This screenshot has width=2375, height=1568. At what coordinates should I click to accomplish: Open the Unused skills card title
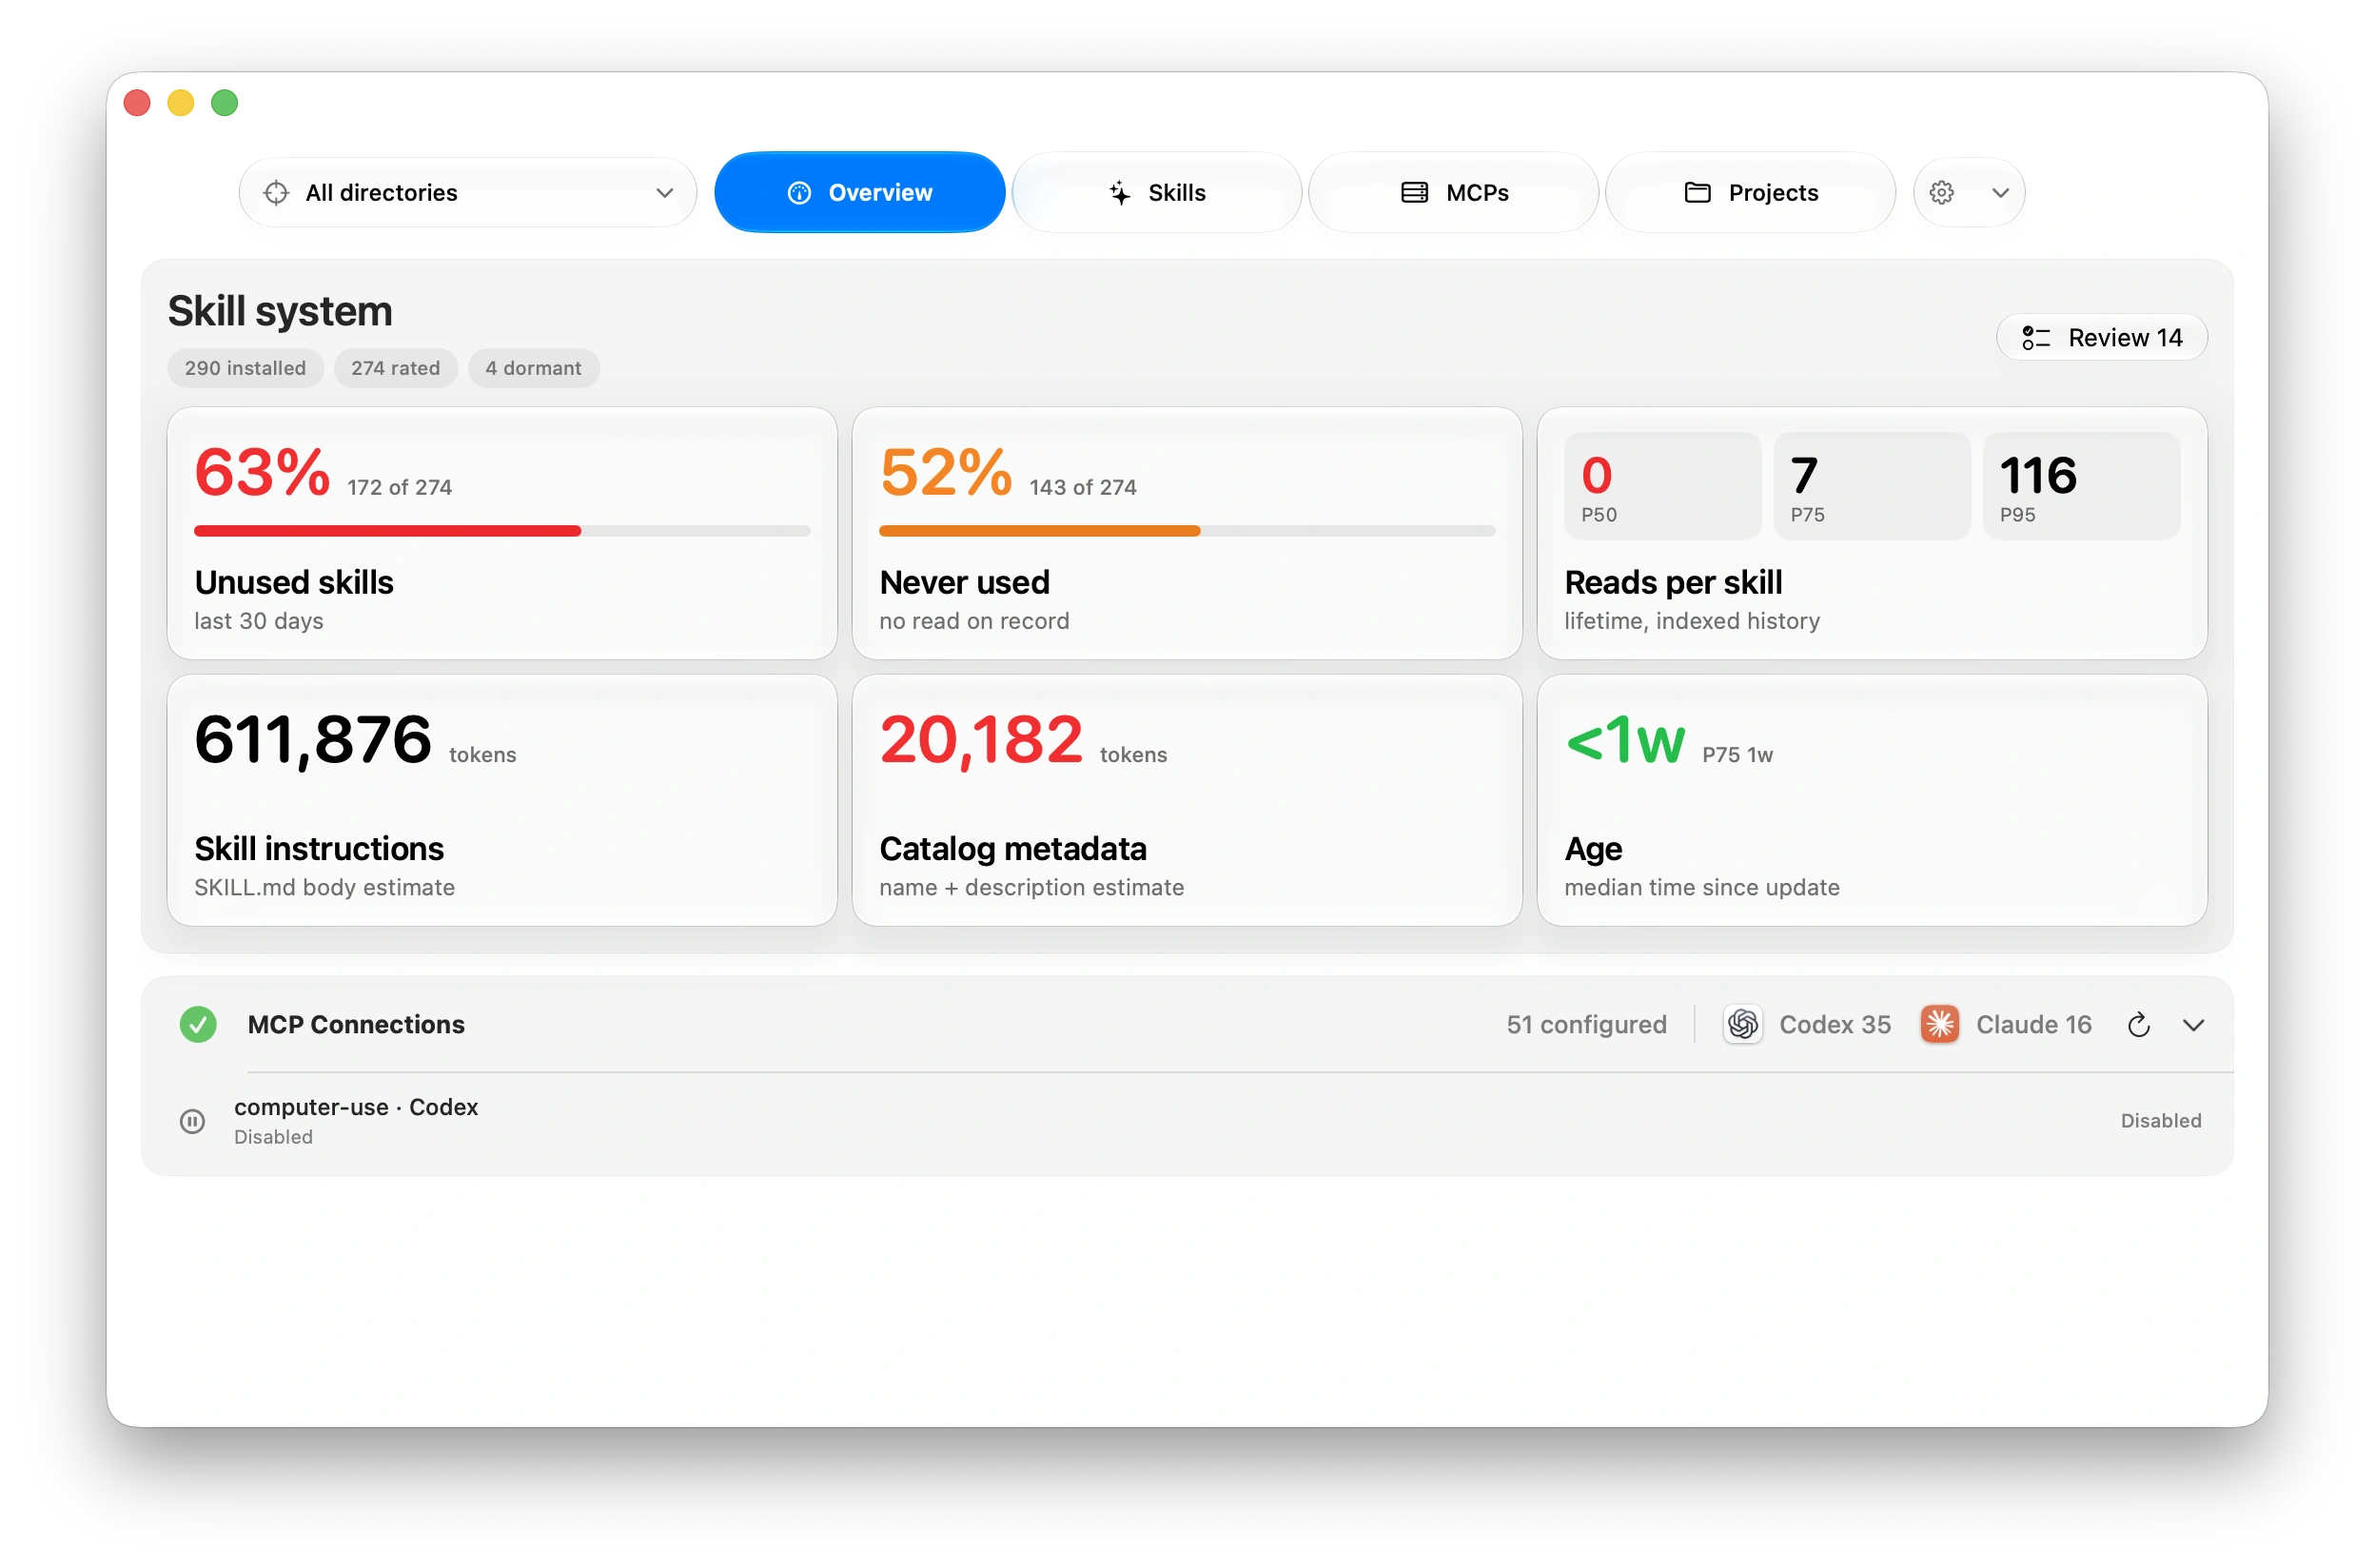(294, 582)
